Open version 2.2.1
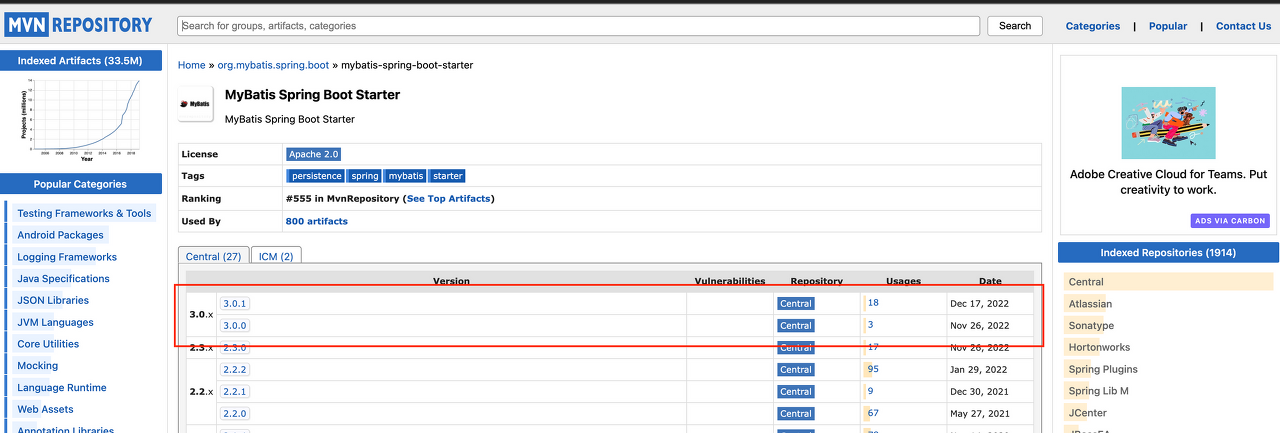This screenshot has height=433, width=1280. [234, 391]
